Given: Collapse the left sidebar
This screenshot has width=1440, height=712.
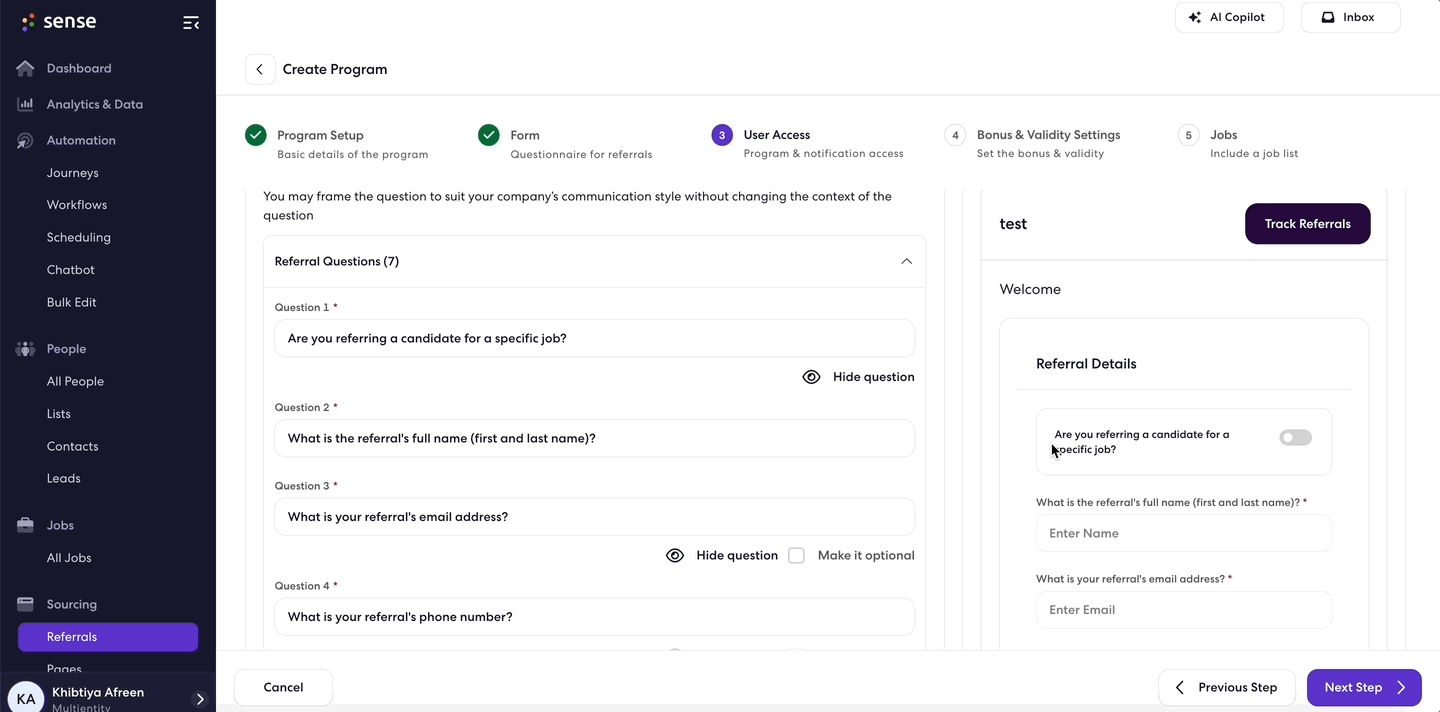Looking at the screenshot, I should click(191, 22).
